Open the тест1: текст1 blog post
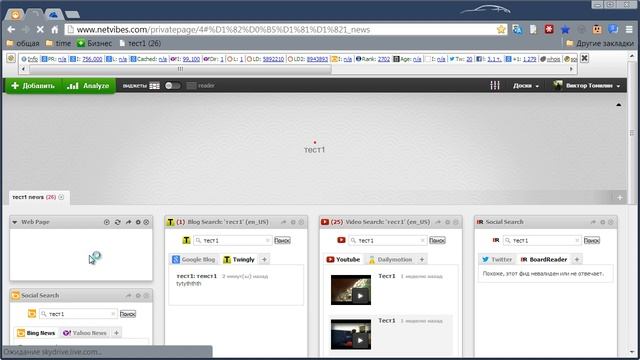The image size is (640, 360). click(x=196, y=276)
